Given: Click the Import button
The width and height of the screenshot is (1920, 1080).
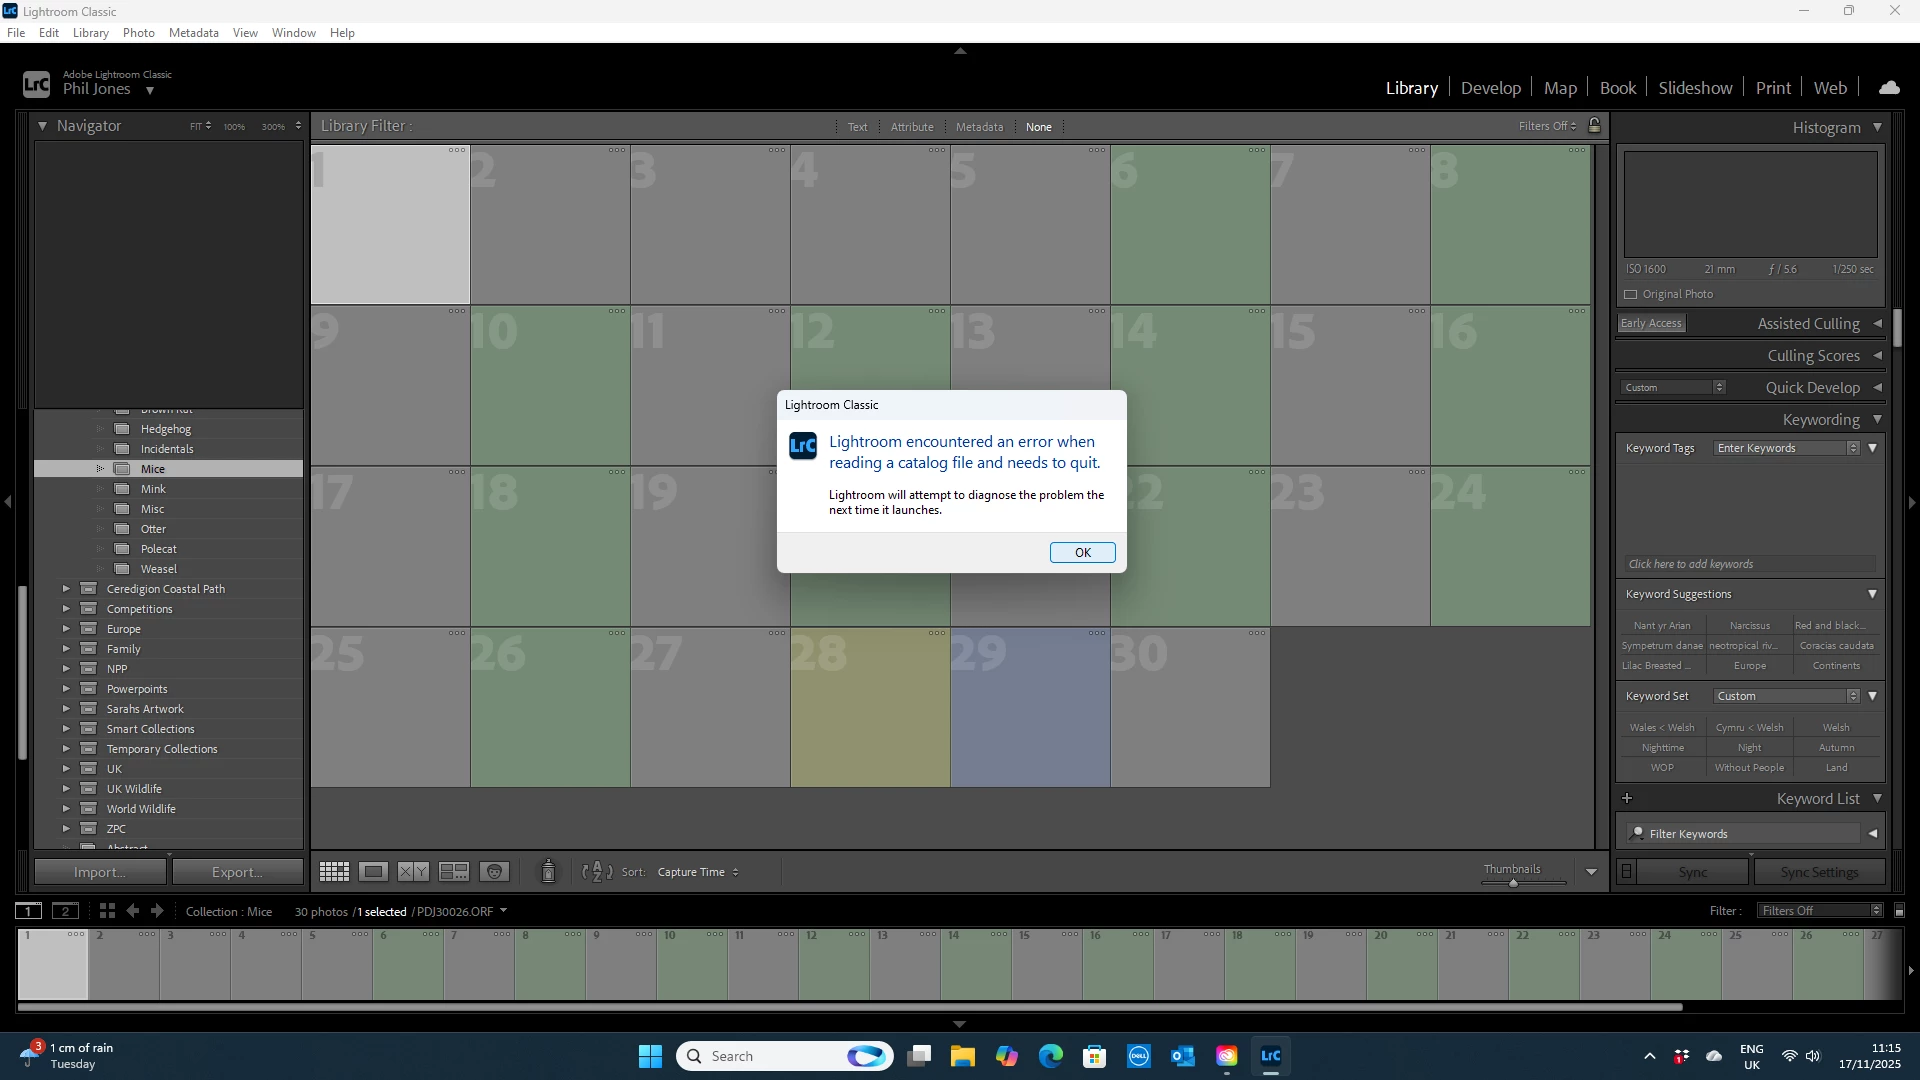Looking at the screenshot, I should 99,872.
